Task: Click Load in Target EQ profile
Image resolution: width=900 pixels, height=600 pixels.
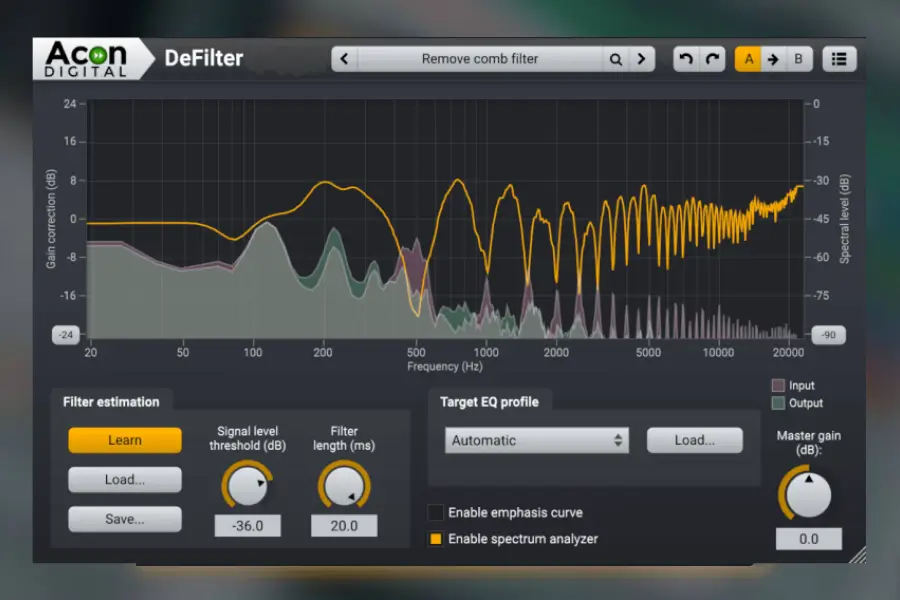Action: 695,440
